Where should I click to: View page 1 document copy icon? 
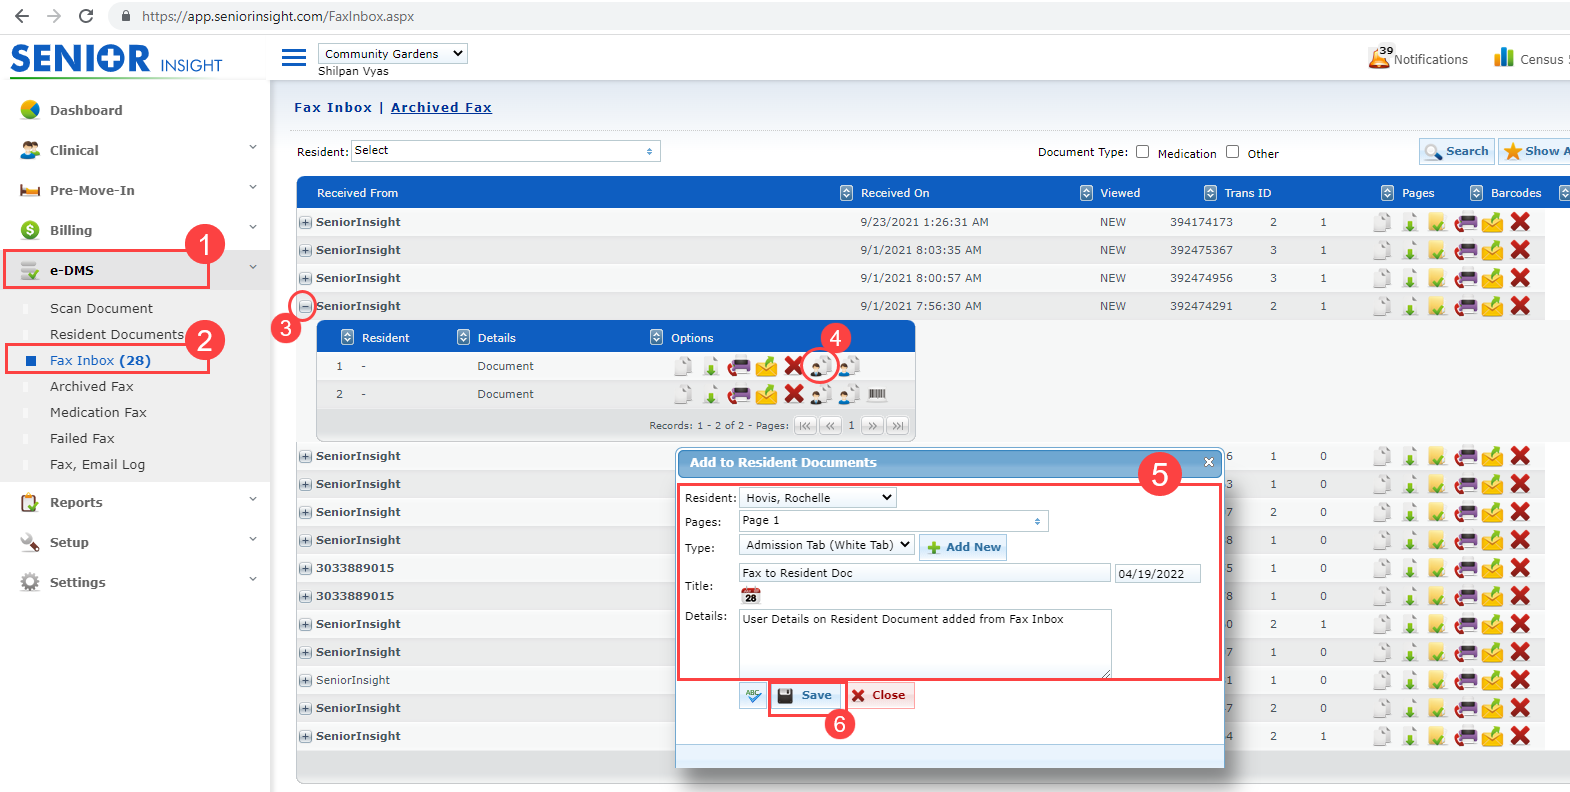click(x=683, y=366)
